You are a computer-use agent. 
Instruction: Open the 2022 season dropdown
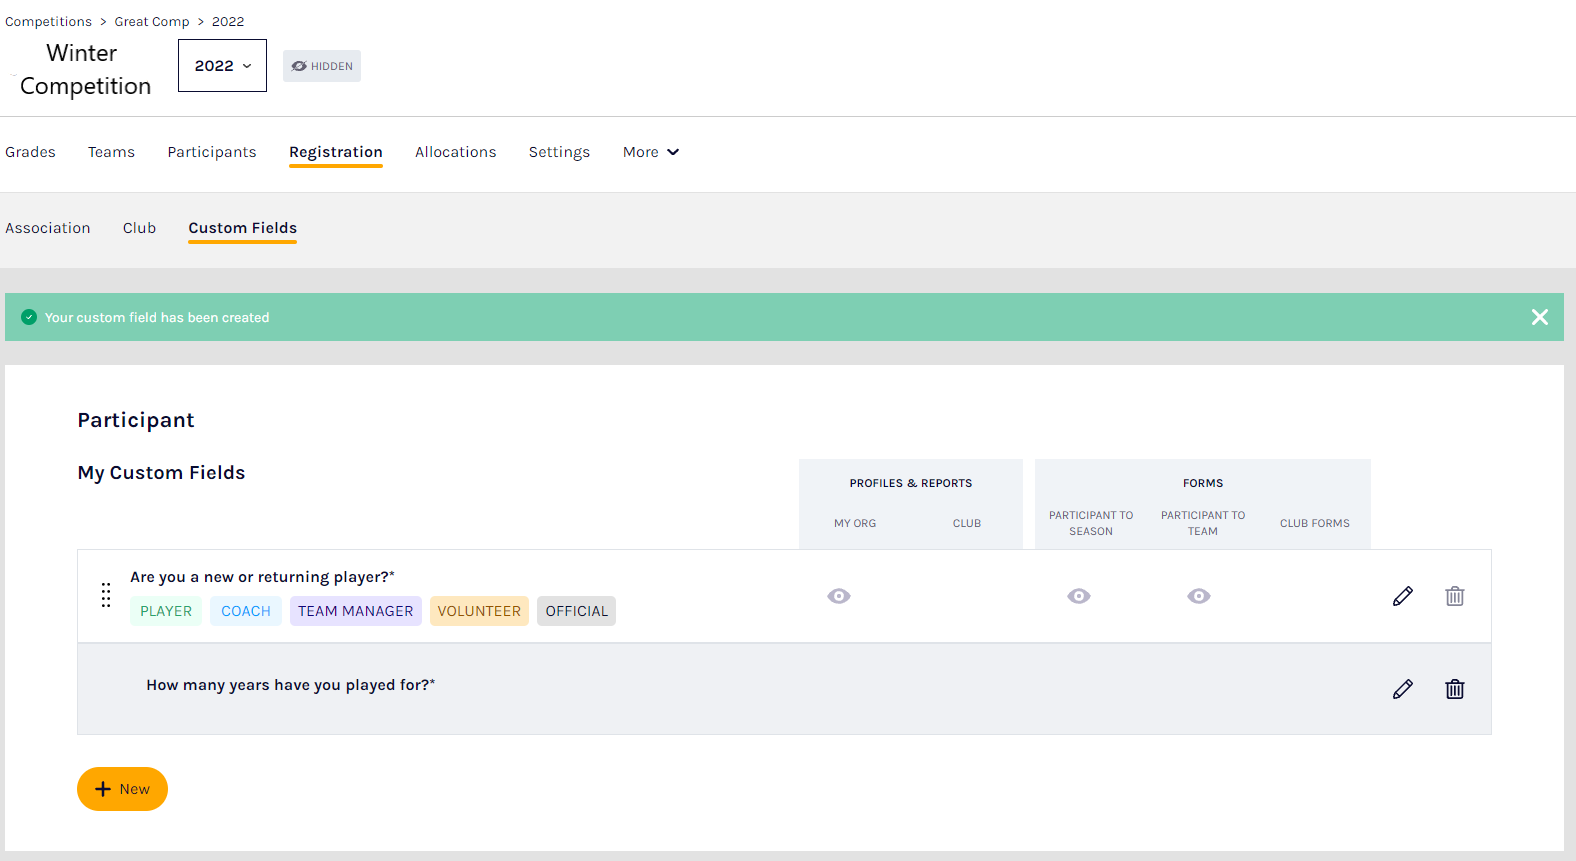[222, 66]
